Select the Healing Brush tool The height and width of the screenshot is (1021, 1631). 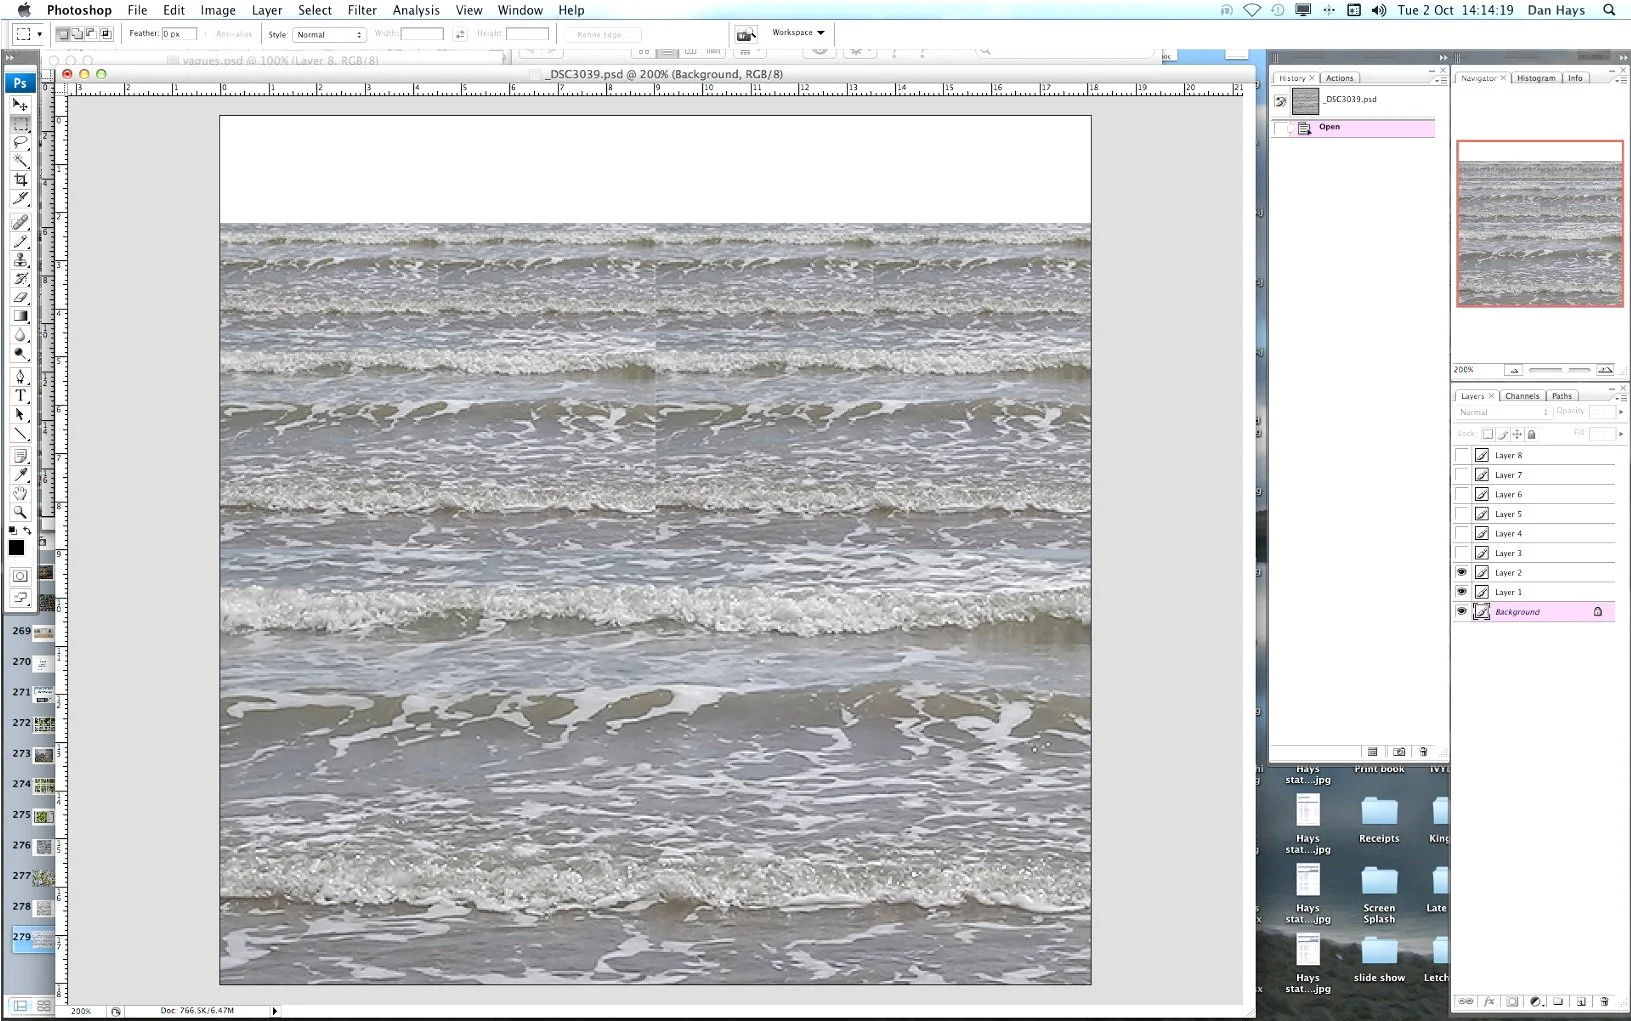(x=20, y=222)
